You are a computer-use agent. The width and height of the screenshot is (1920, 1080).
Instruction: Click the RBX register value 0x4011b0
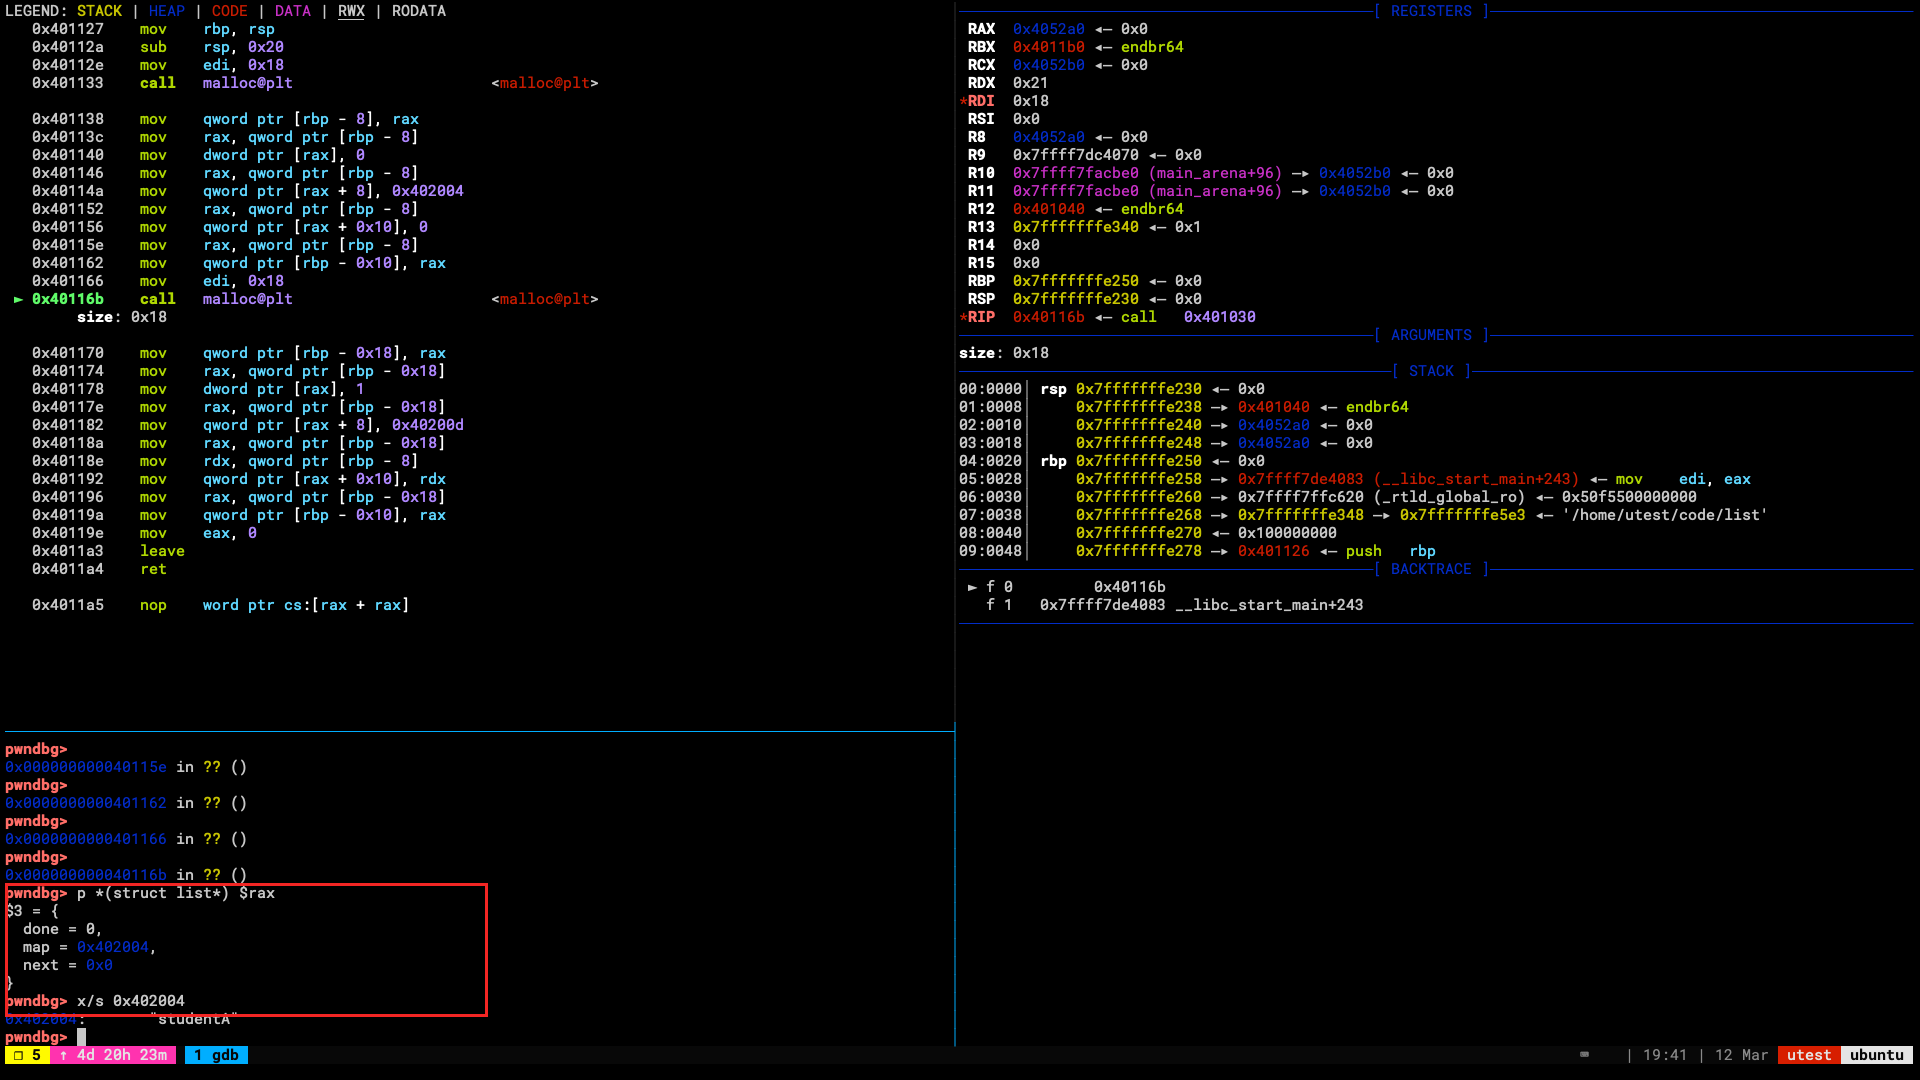(1049, 47)
